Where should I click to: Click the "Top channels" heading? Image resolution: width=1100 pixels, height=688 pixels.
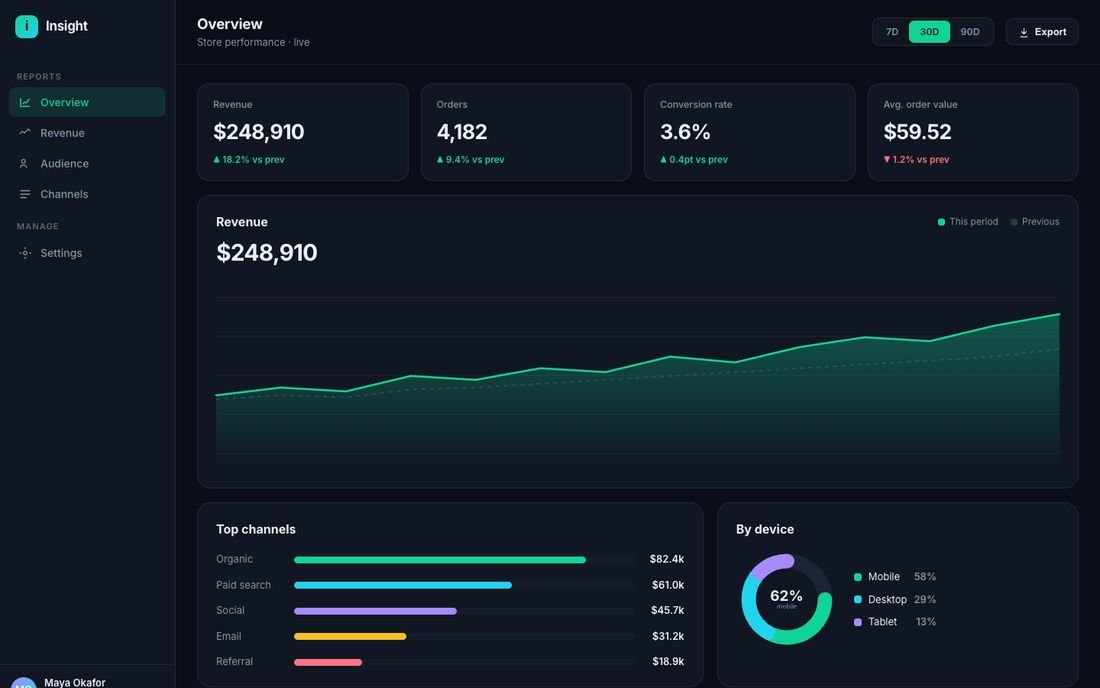coord(255,530)
